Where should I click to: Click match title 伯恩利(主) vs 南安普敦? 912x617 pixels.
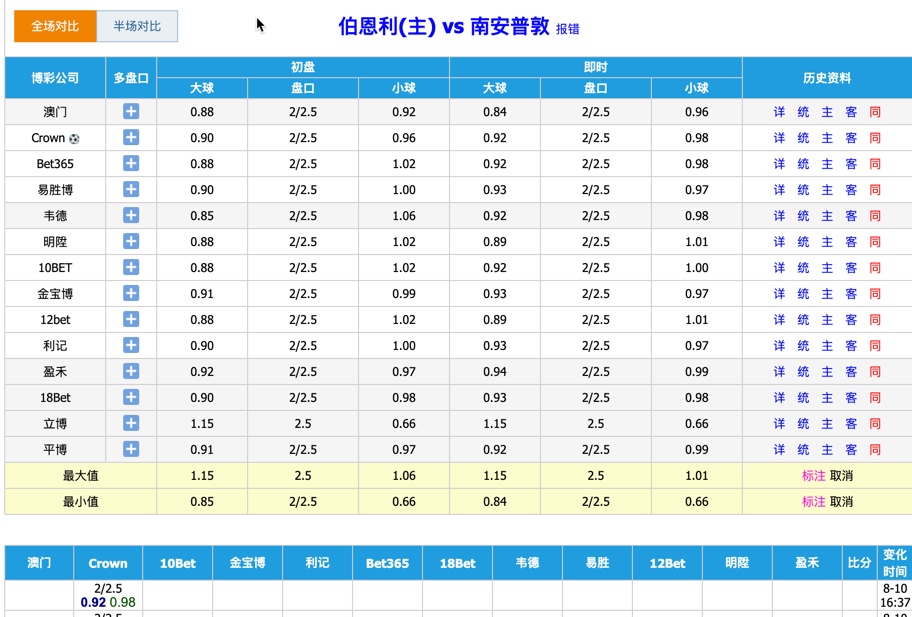click(444, 27)
